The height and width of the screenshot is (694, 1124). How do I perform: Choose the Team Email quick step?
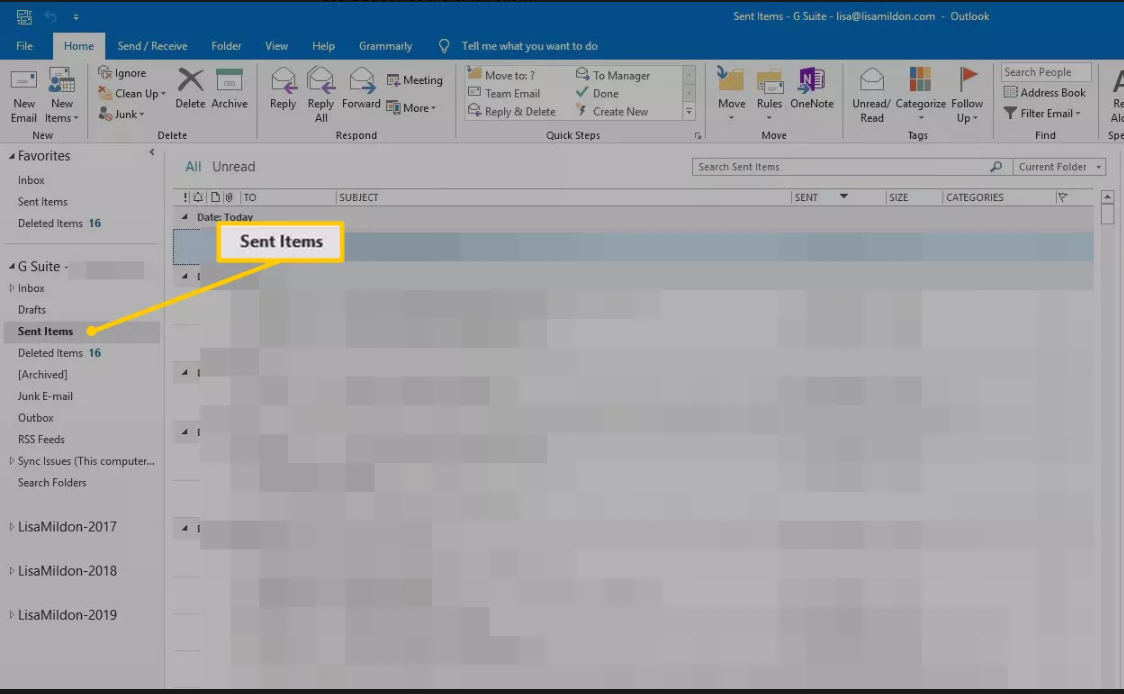point(504,93)
